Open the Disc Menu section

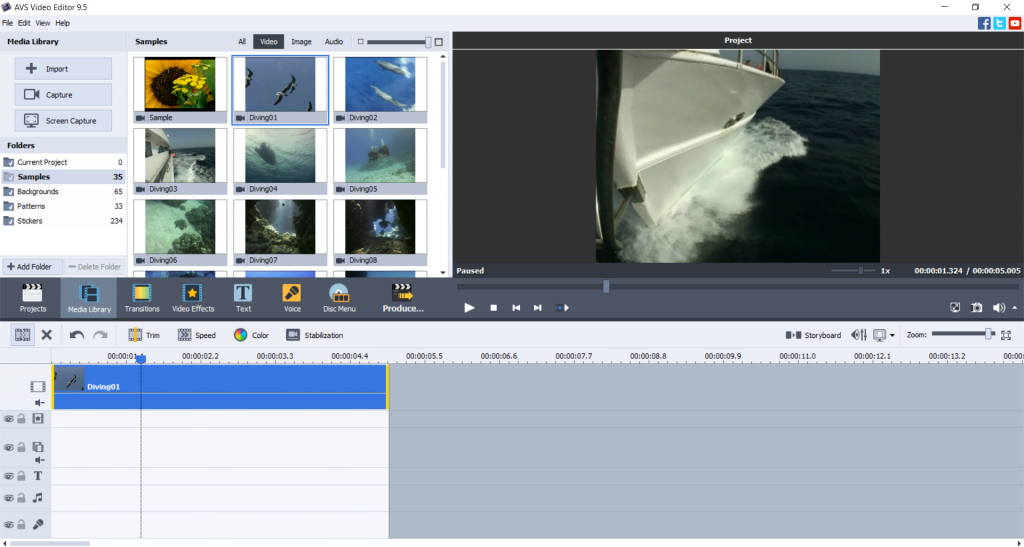[x=339, y=297]
